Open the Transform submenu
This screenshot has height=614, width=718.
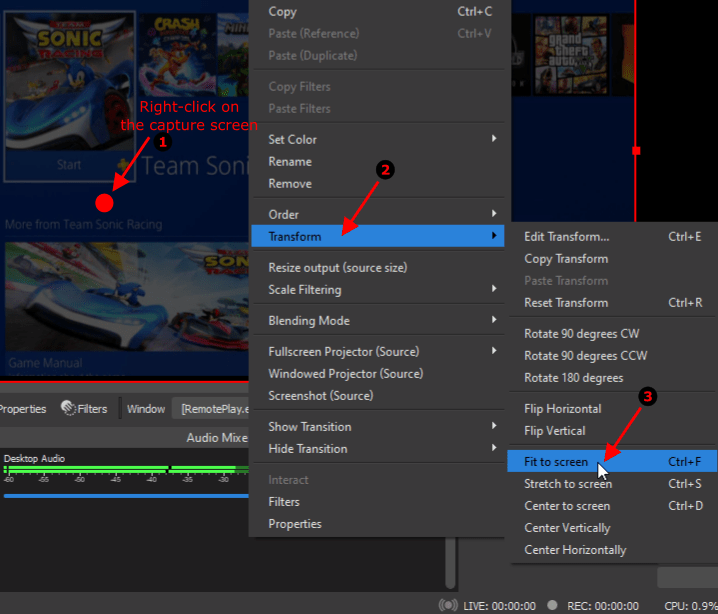click(x=378, y=236)
